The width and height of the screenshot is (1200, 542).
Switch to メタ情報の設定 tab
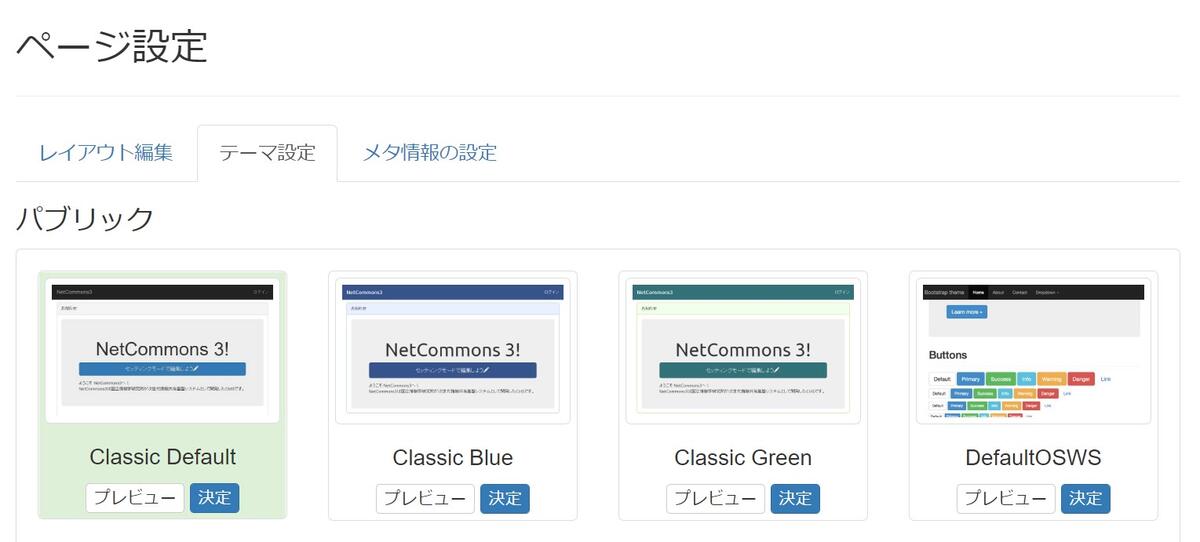click(x=429, y=153)
